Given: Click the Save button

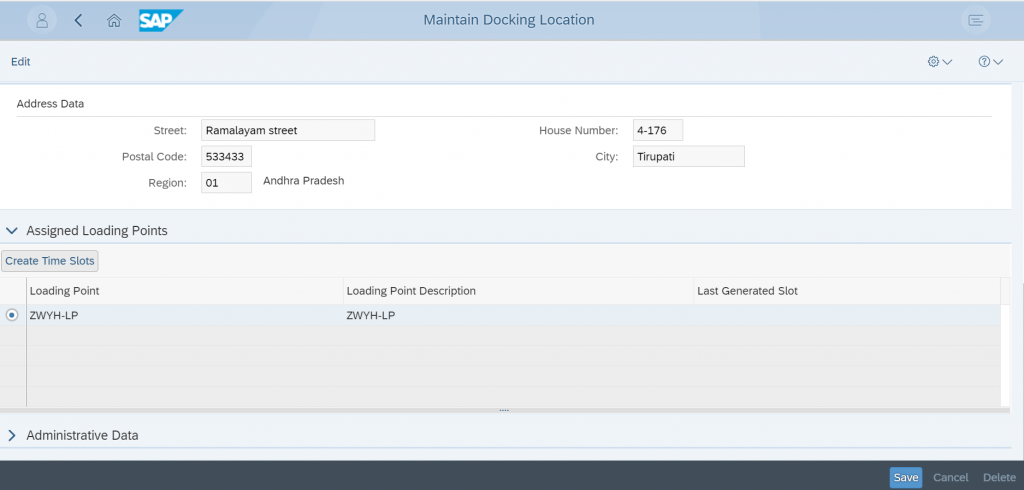Looking at the screenshot, I should pyautogui.click(x=906, y=478).
